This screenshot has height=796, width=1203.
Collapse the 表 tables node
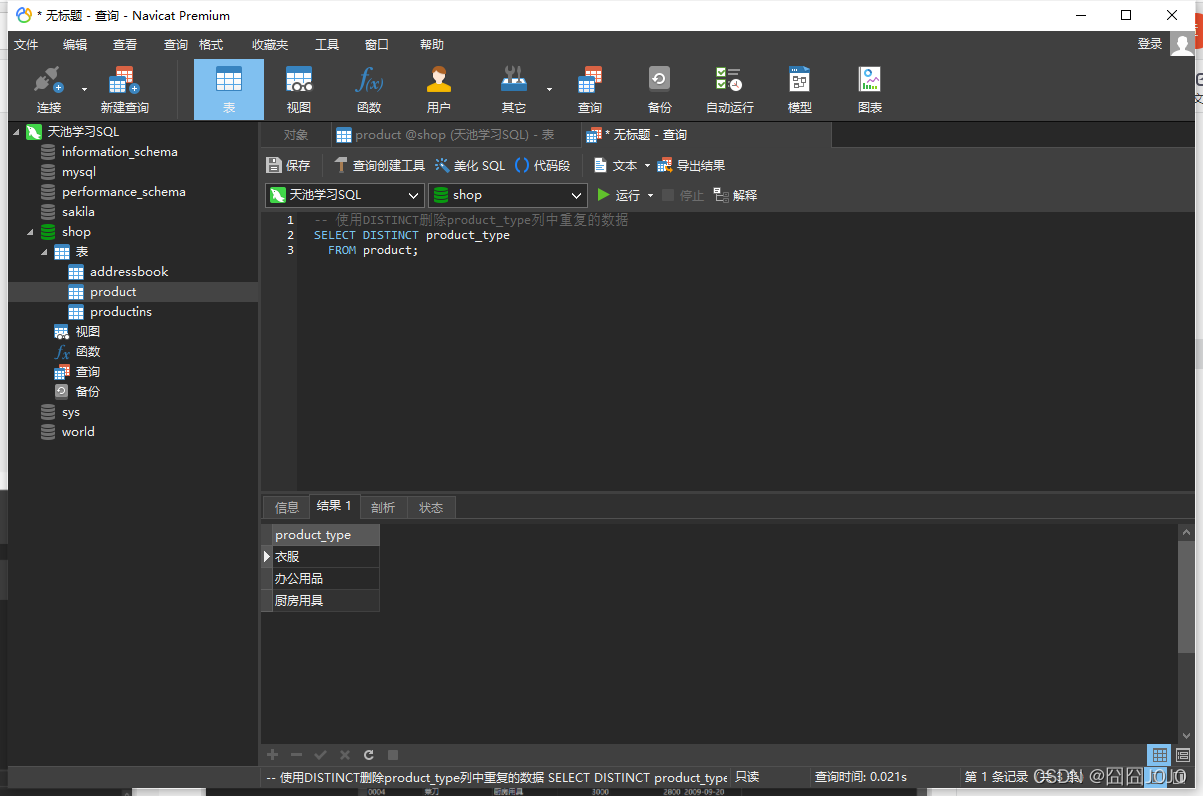pos(44,252)
